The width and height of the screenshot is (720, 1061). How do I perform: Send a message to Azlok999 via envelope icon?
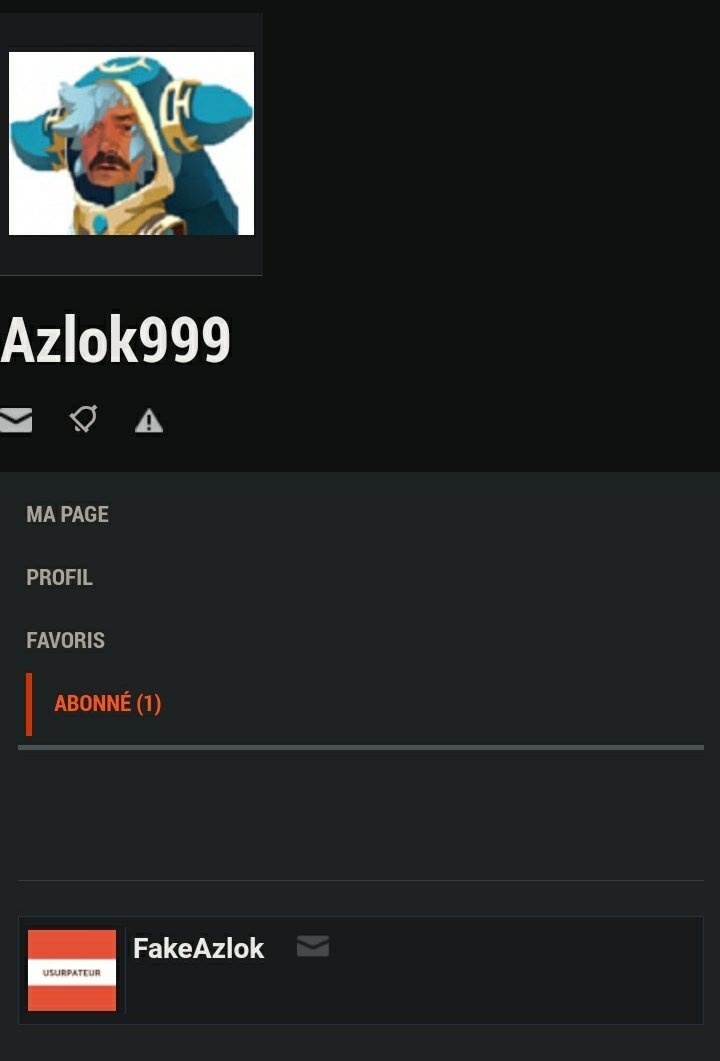16,420
